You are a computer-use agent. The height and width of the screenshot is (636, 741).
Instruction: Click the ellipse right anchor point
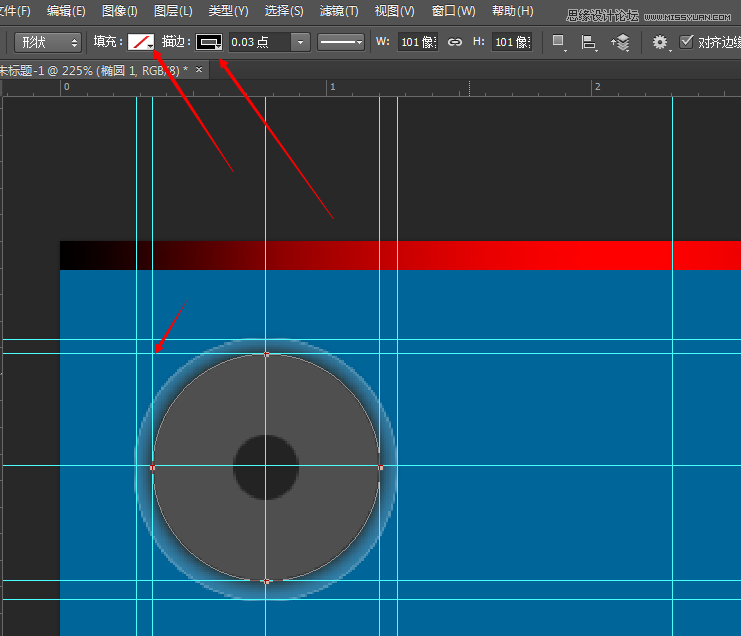[x=380, y=467]
